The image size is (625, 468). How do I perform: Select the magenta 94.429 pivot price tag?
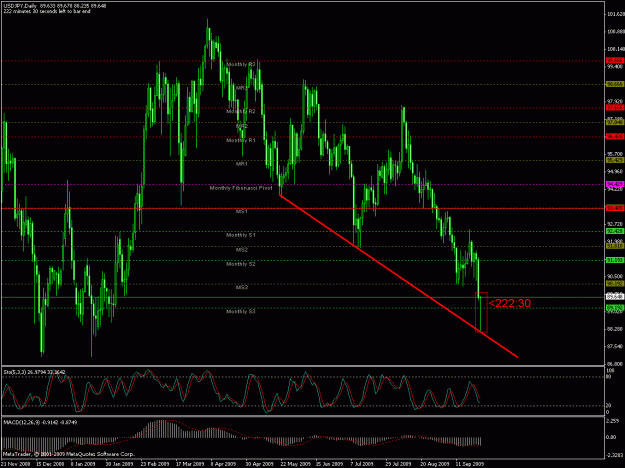615,184
